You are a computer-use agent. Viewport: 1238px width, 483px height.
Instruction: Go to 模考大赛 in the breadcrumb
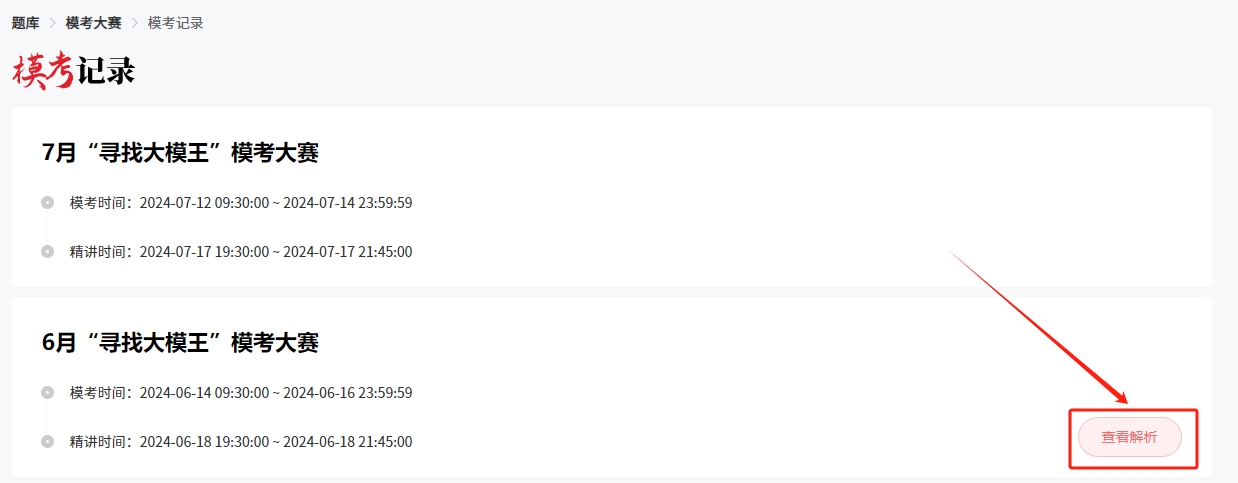(x=94, y=23)
